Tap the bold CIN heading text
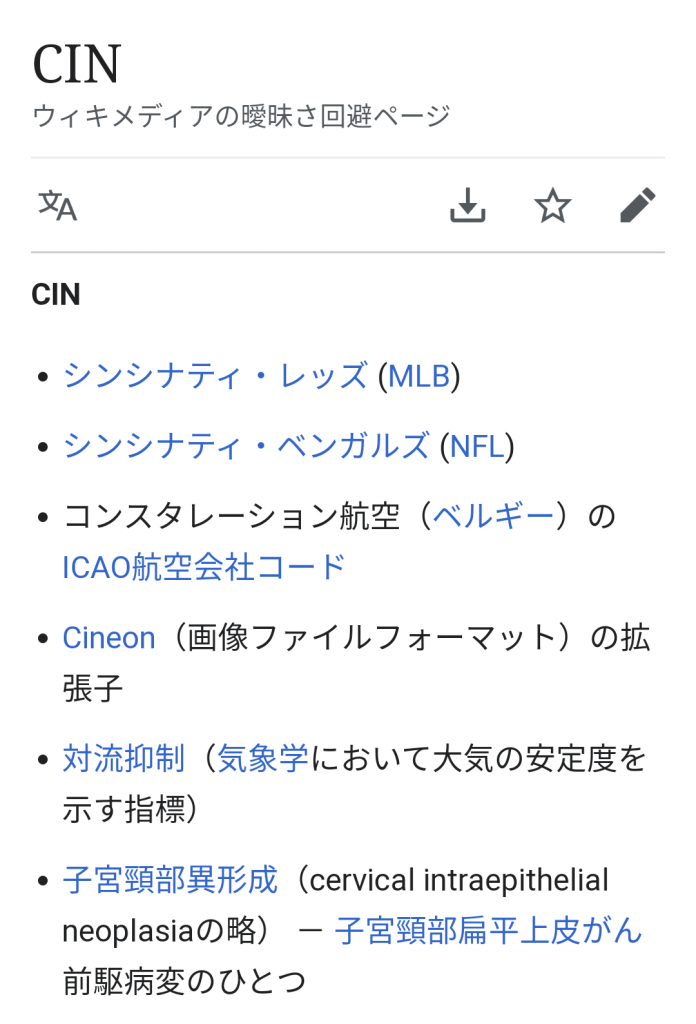696x1024 pixels. coord(56,295)
